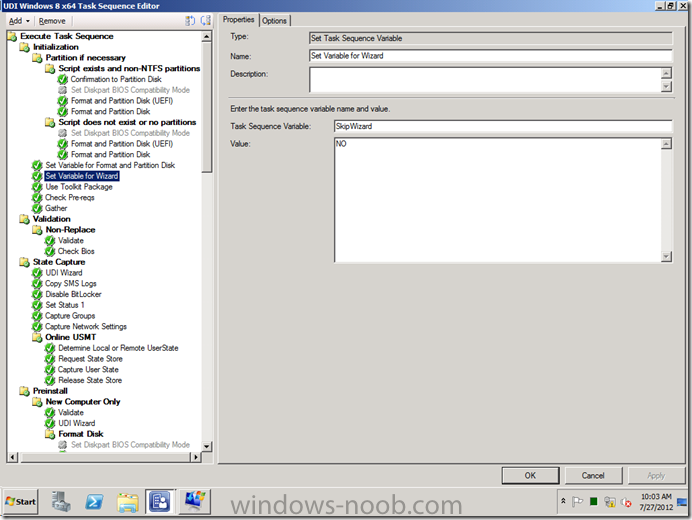Select the Format Disk group
692x520 pixels.
81,434
